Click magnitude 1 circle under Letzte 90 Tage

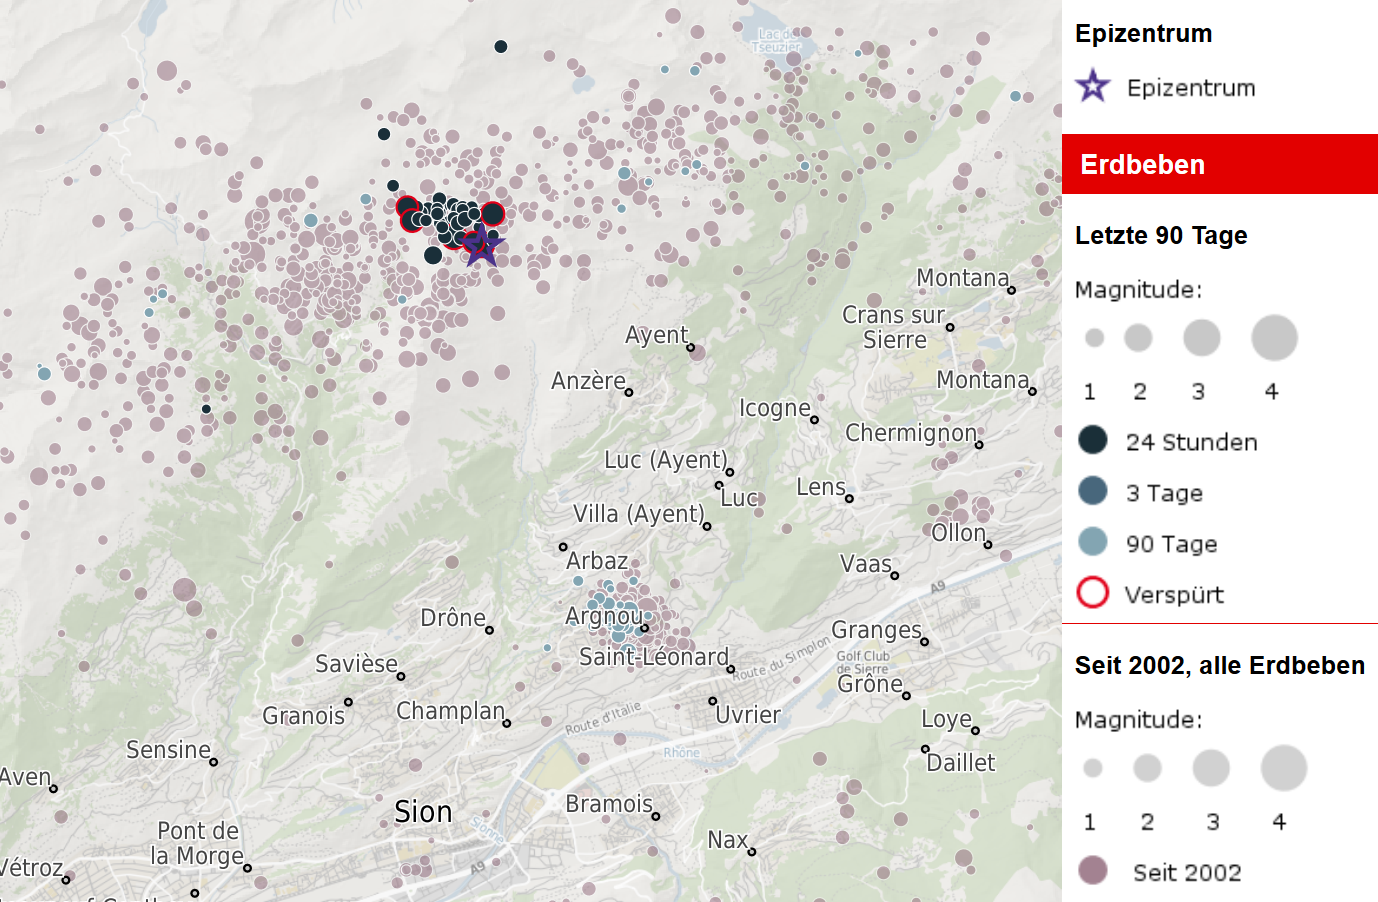1094,338
